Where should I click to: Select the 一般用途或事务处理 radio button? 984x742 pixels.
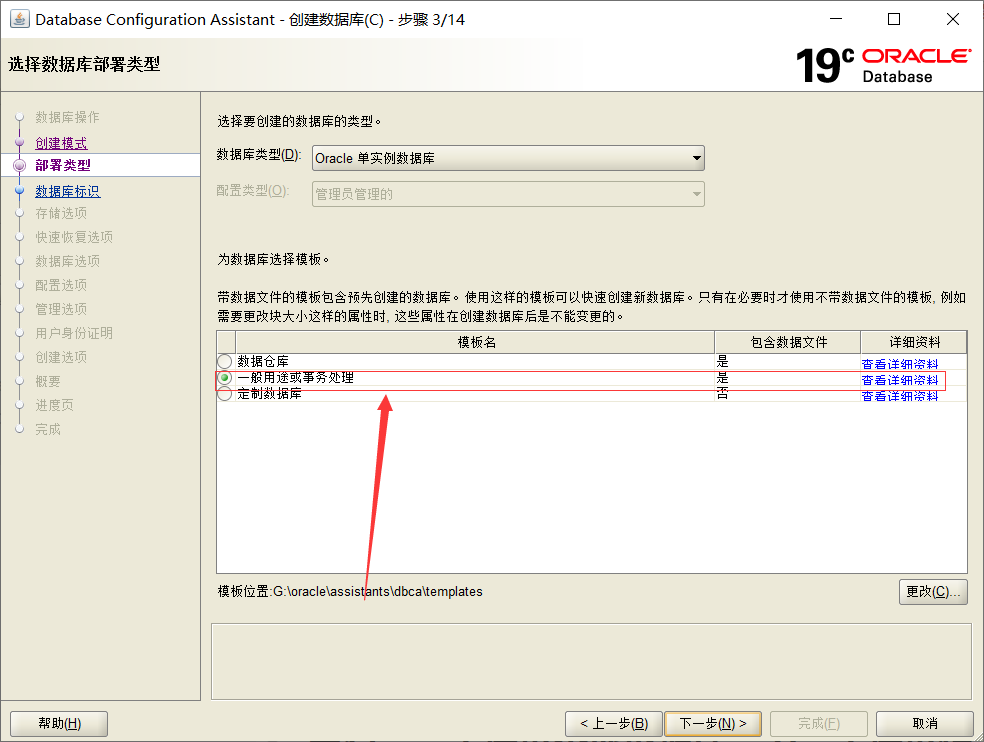click(x=225, y=378)
